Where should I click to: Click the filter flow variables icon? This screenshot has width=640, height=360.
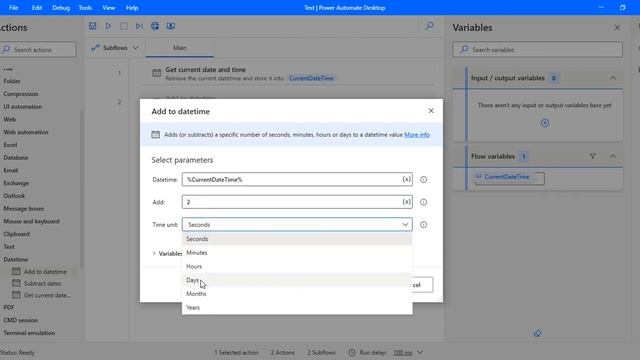click(x=593, y=156)
